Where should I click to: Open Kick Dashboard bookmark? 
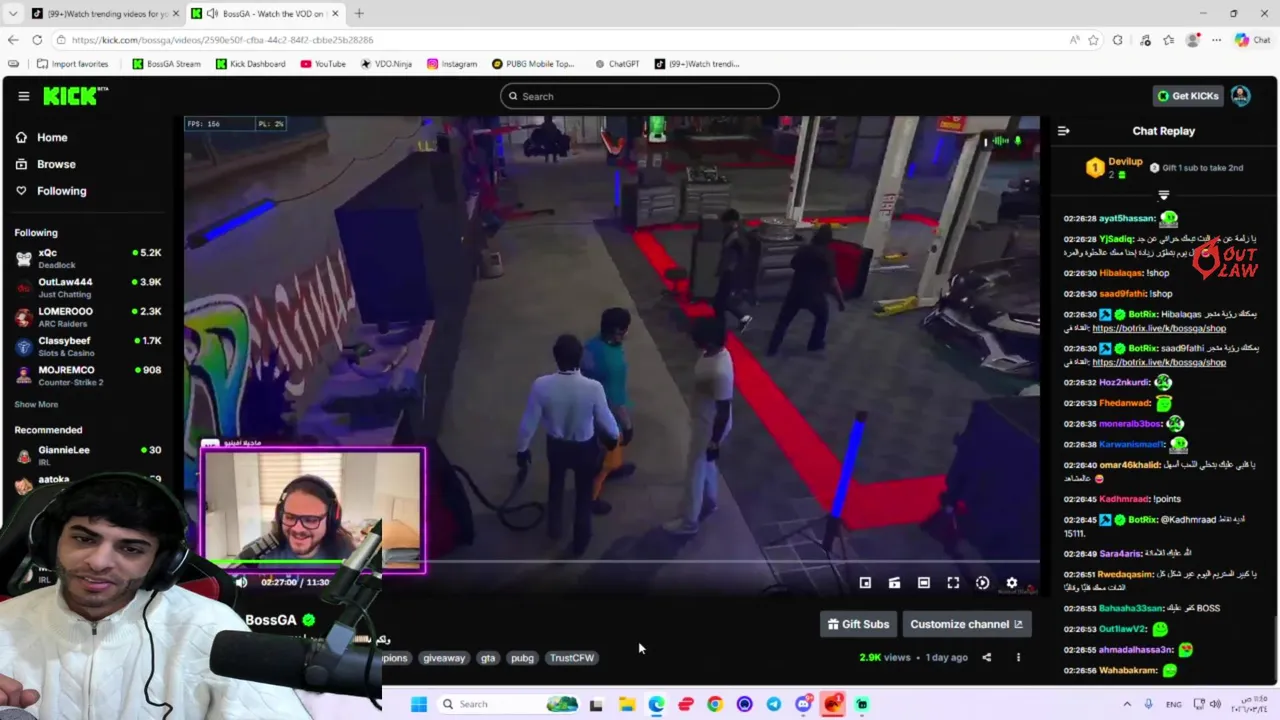tap(250, 64)
